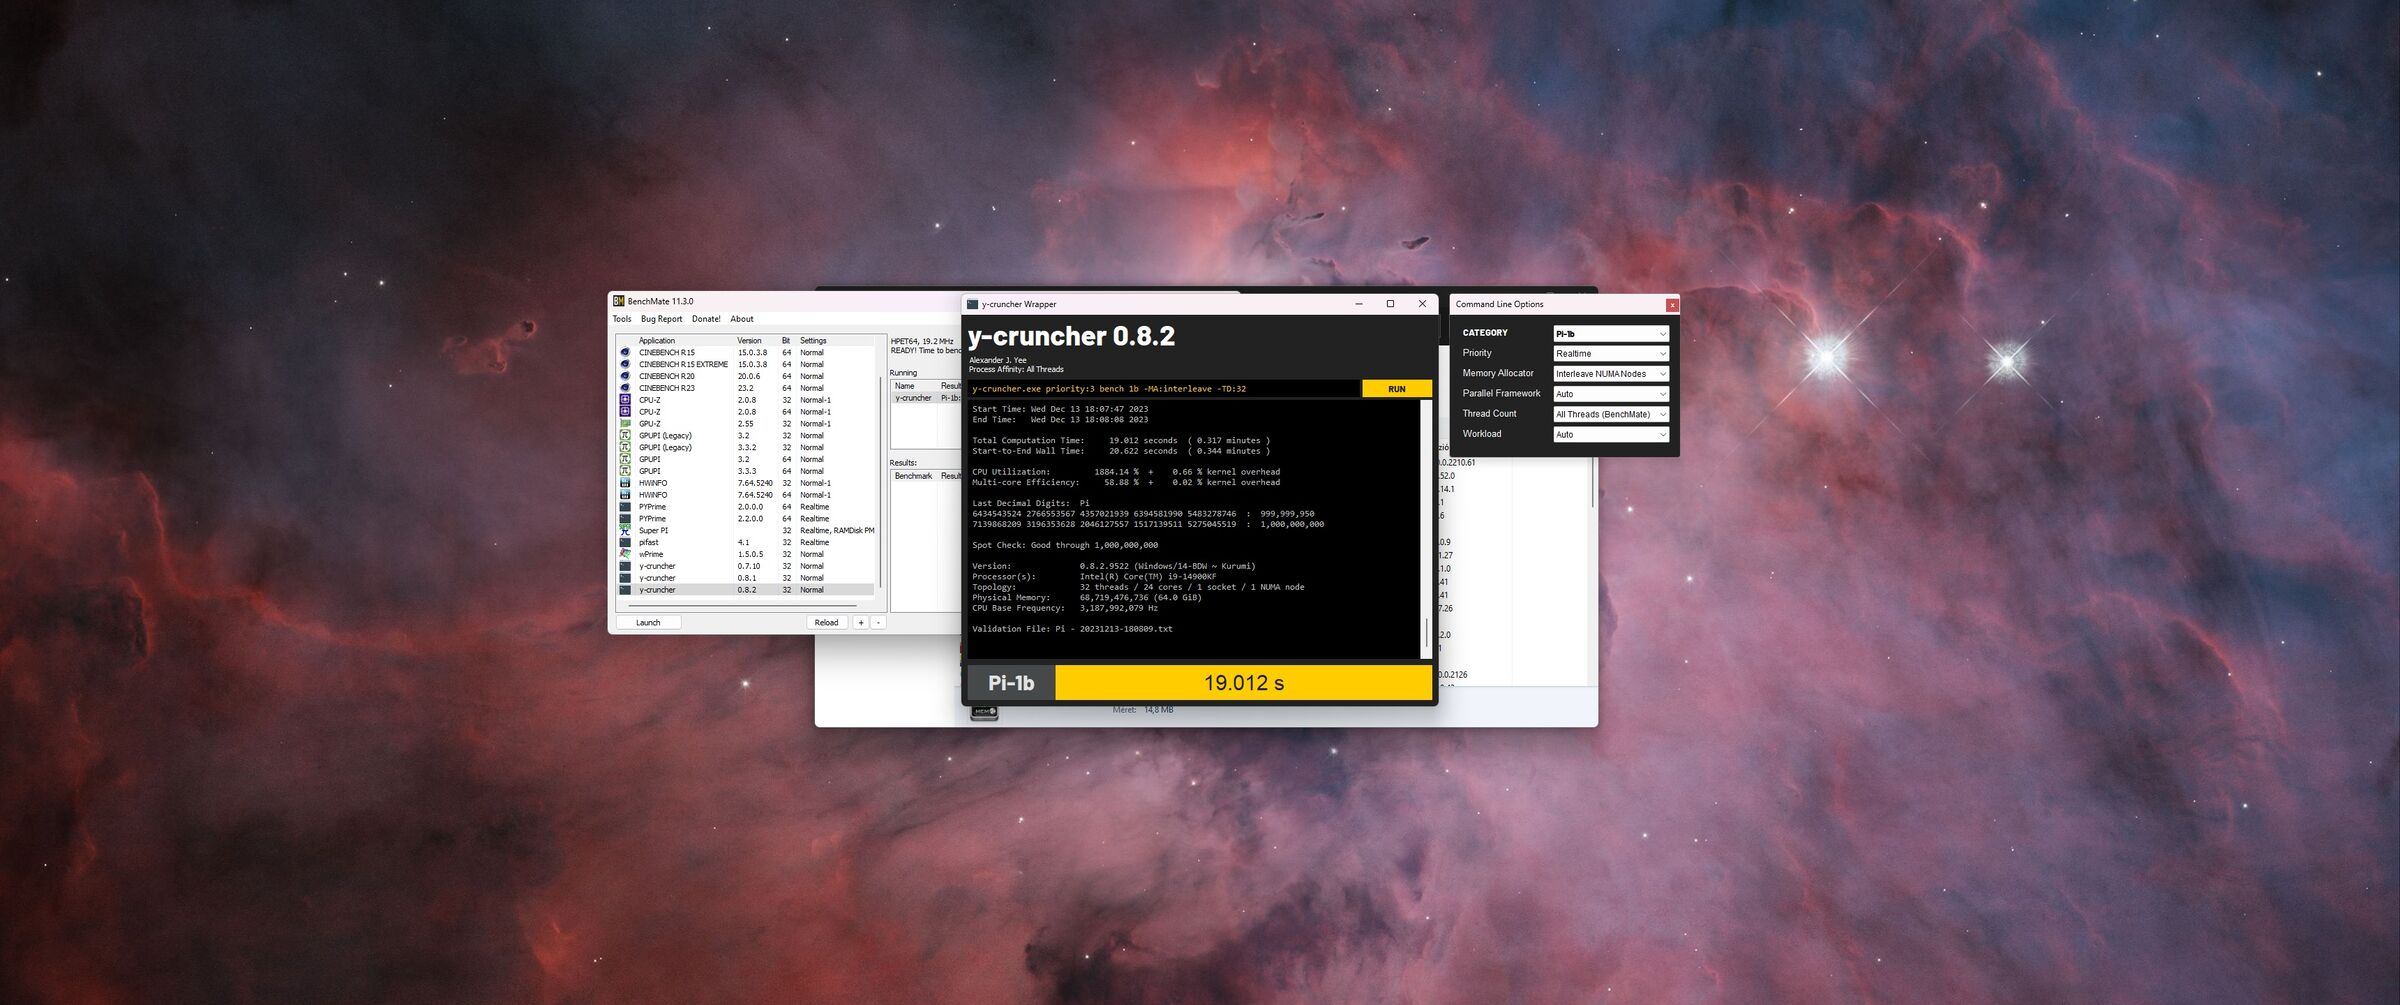Open the Workload dropdown
The width and height of the screenshot is (2400, 1005).
click(x=1611, y=434)
